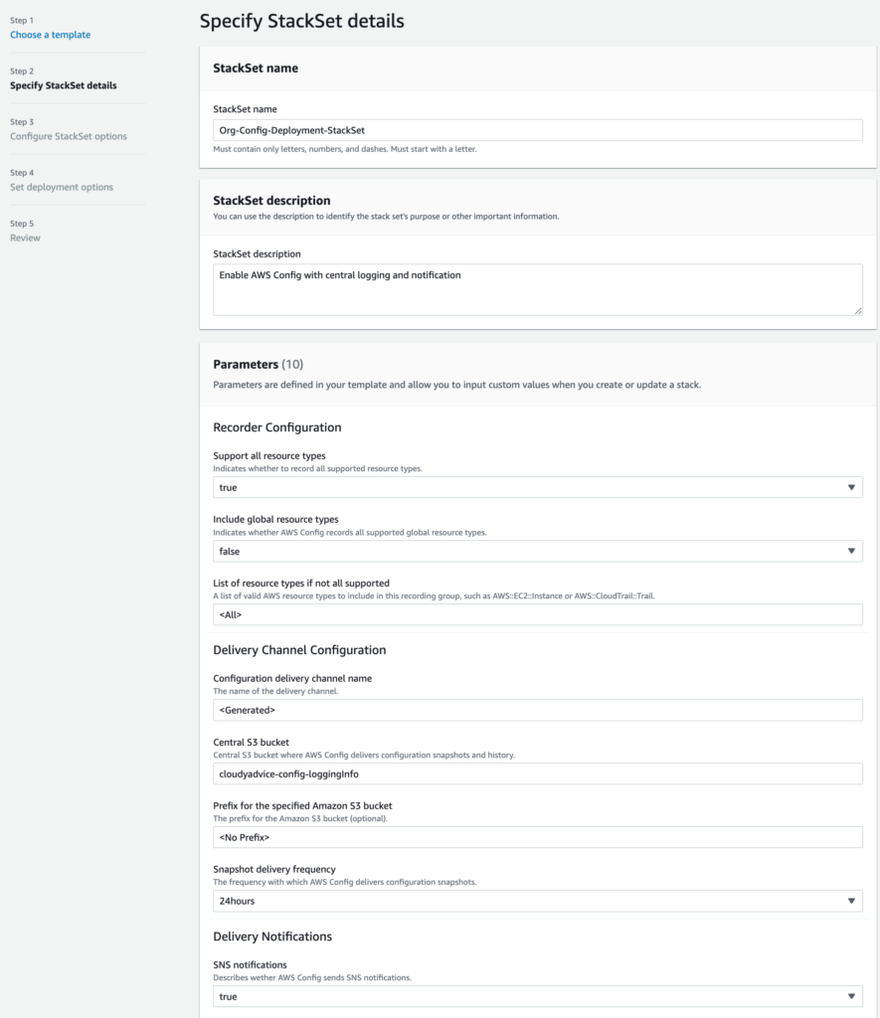
Task: Focus the S3 bucket prefix field
Action: pyautogui.click(x=537, y=837)
